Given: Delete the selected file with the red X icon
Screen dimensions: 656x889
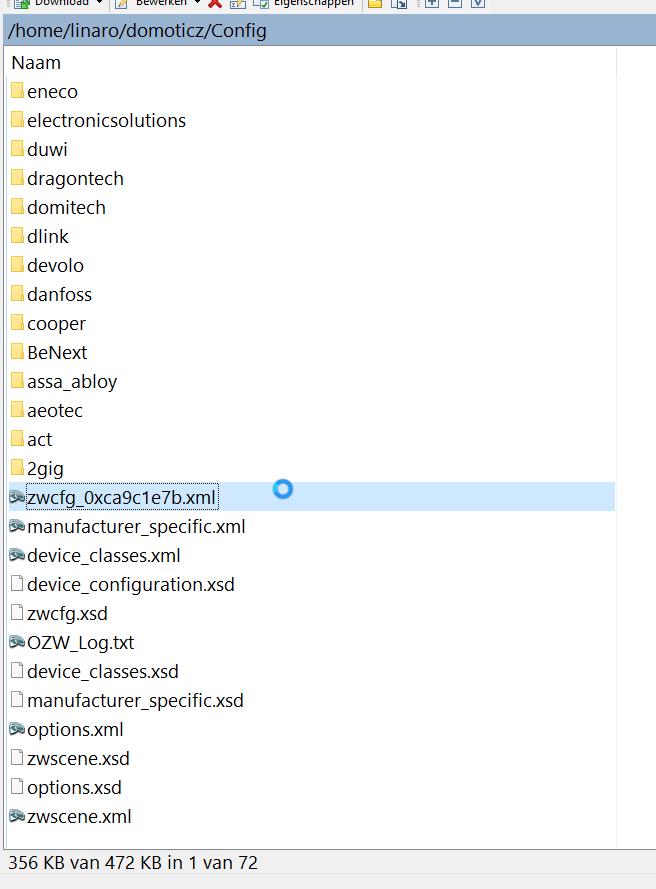Looking at the screenshot, I should point(213,4).
